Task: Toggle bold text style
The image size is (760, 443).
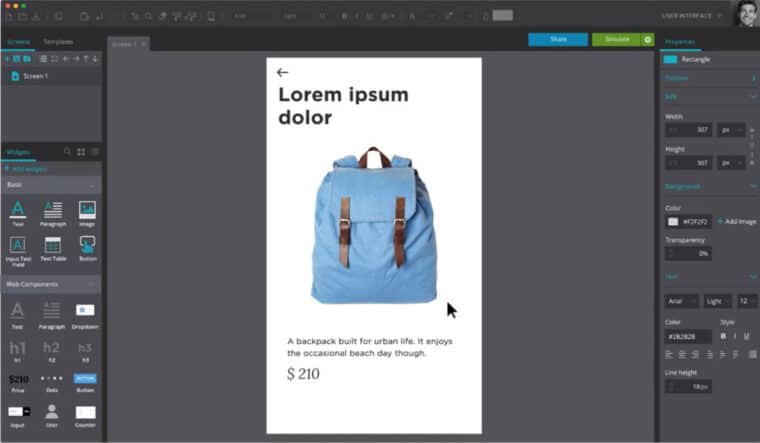Action: click(x=723, y=336)
